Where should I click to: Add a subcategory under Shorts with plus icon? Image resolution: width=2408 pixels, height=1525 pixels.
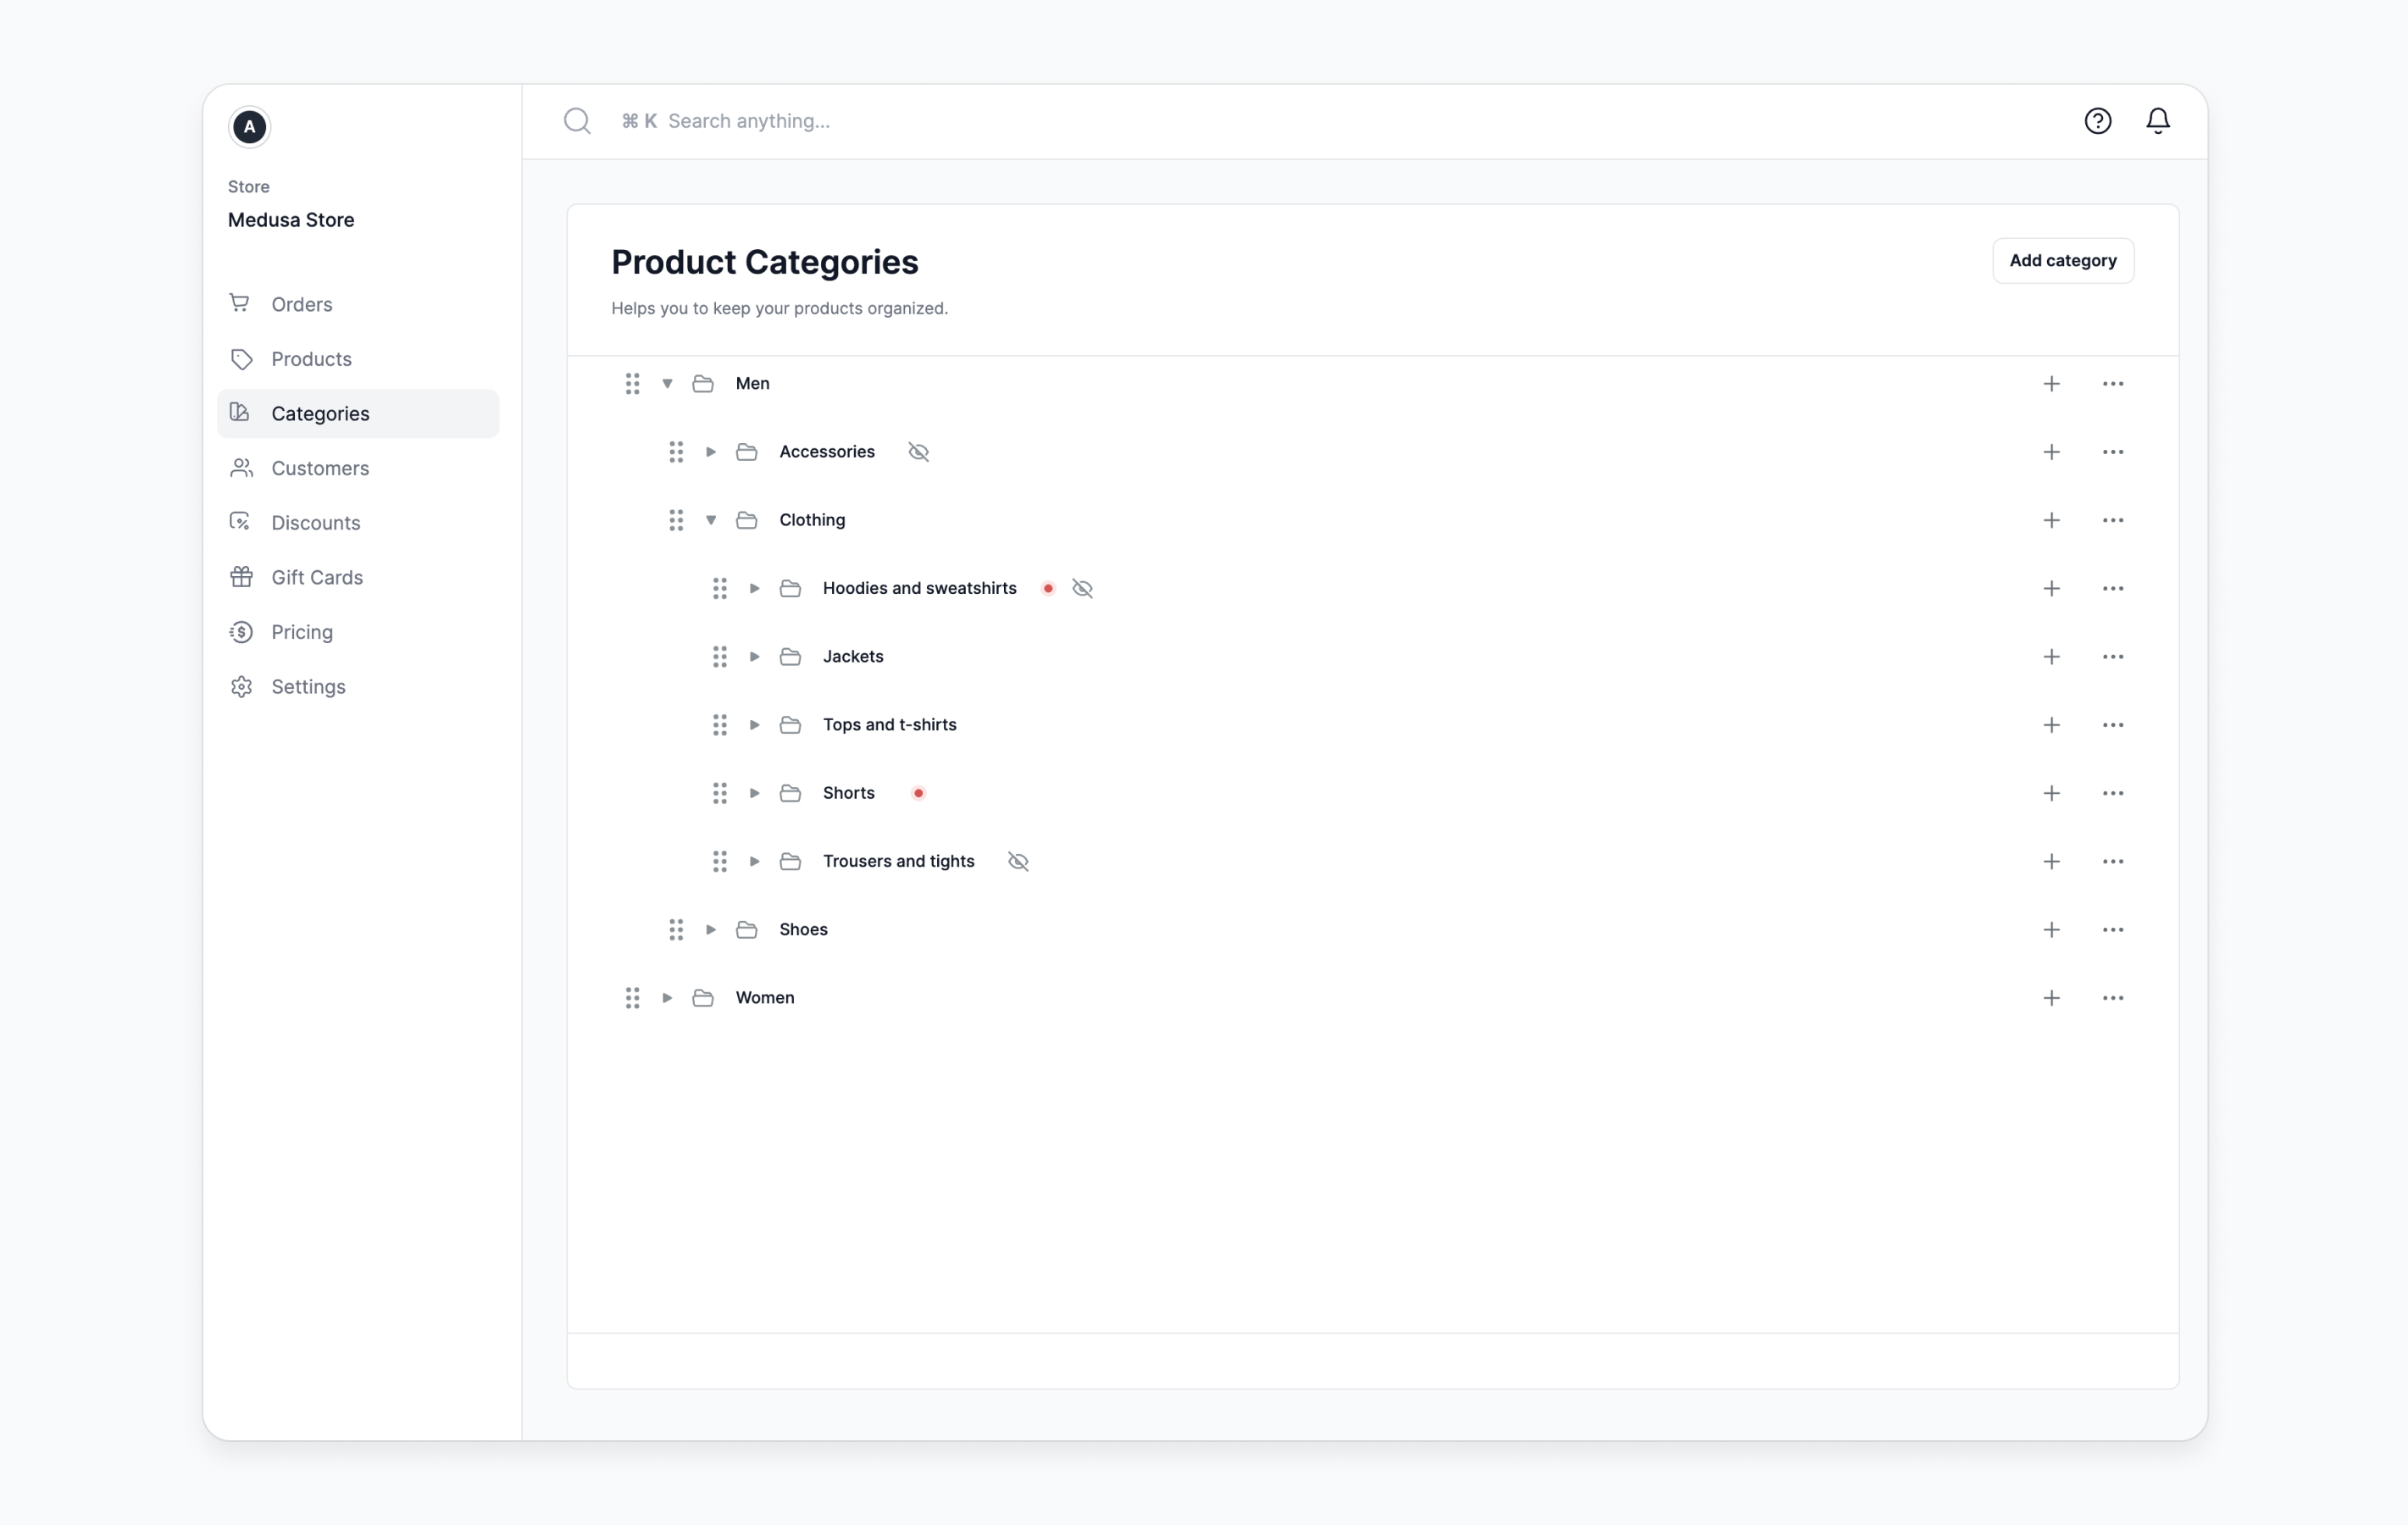tap(2052, 793)
